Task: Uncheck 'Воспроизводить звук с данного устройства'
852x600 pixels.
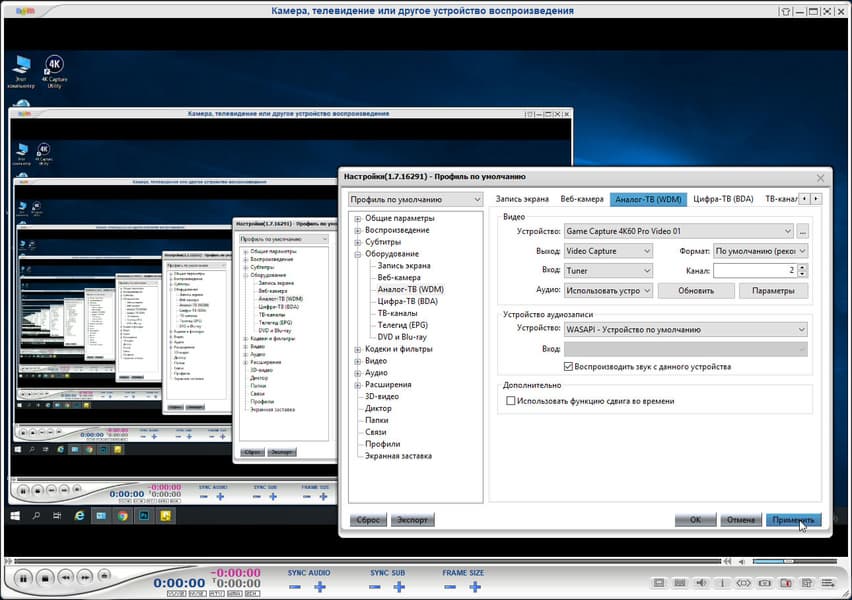Action: point(568,367)
